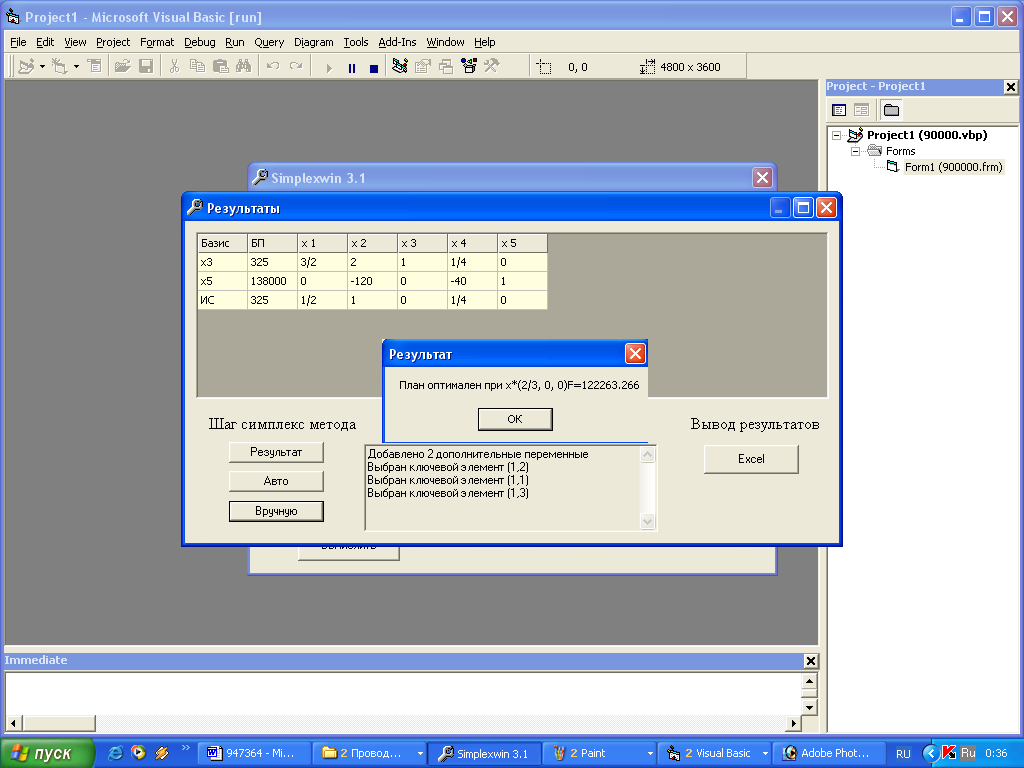Image resolution: width=1024 pixels, height=768 pixels.
Task: Open the Diagram menu
Action: pos(313,42)
